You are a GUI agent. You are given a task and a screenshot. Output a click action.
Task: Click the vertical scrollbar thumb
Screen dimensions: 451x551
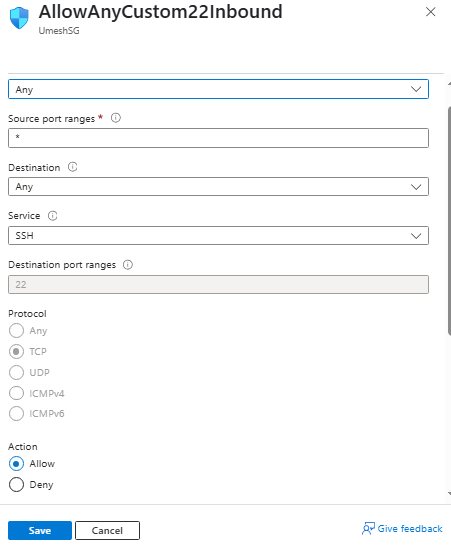tap(449, 221)
